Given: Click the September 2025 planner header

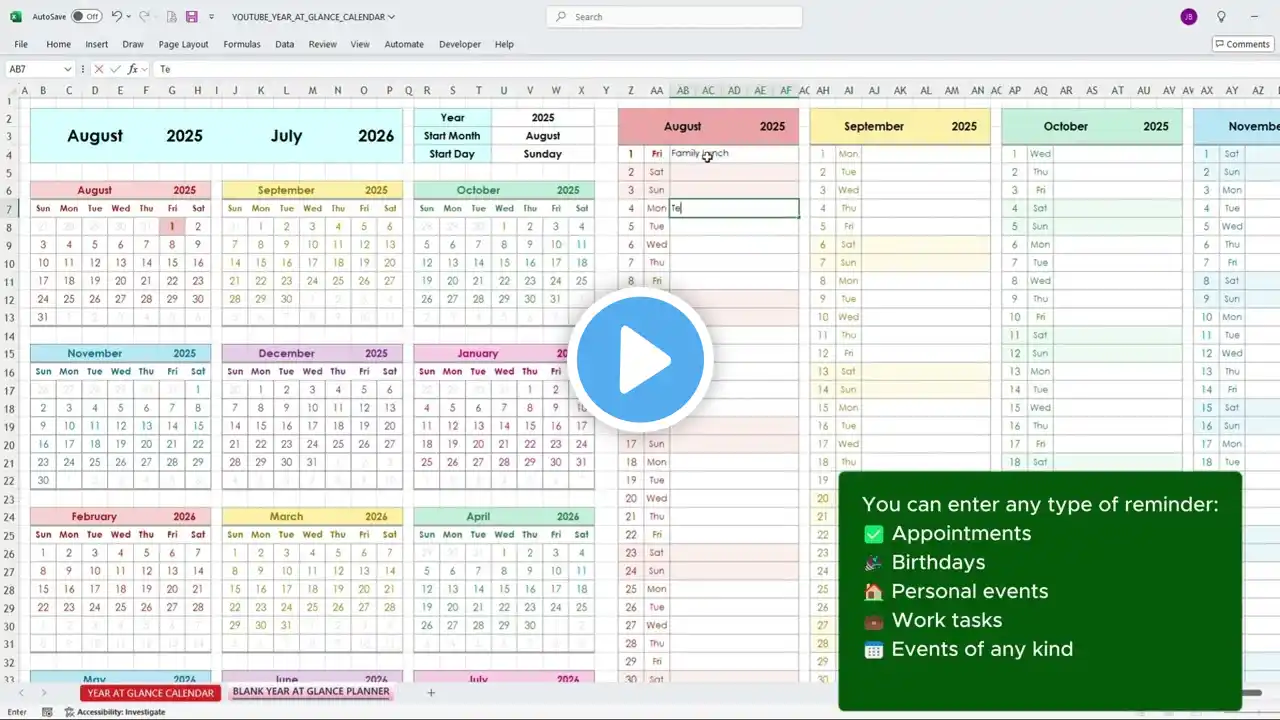Looking at the screenshot, I should [x=900, y=126].
